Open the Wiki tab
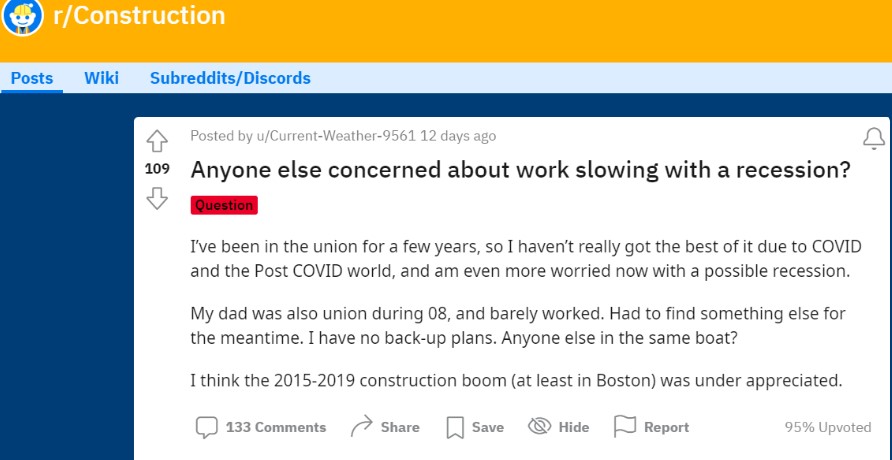Viewport: 892px width, 460px height. 101,78
